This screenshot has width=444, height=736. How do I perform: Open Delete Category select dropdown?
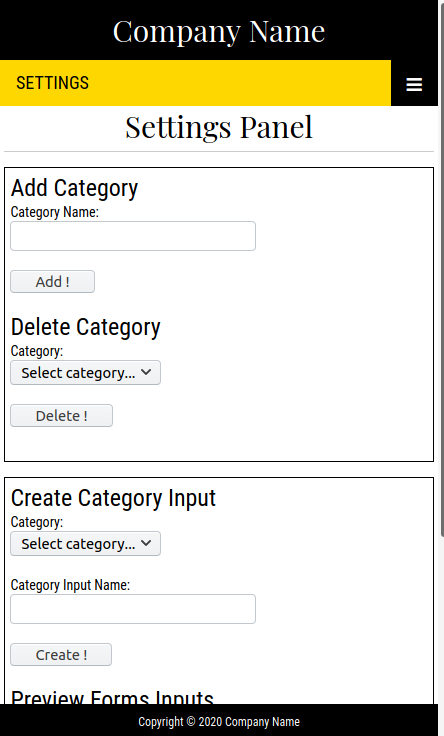tap(85, 373)
